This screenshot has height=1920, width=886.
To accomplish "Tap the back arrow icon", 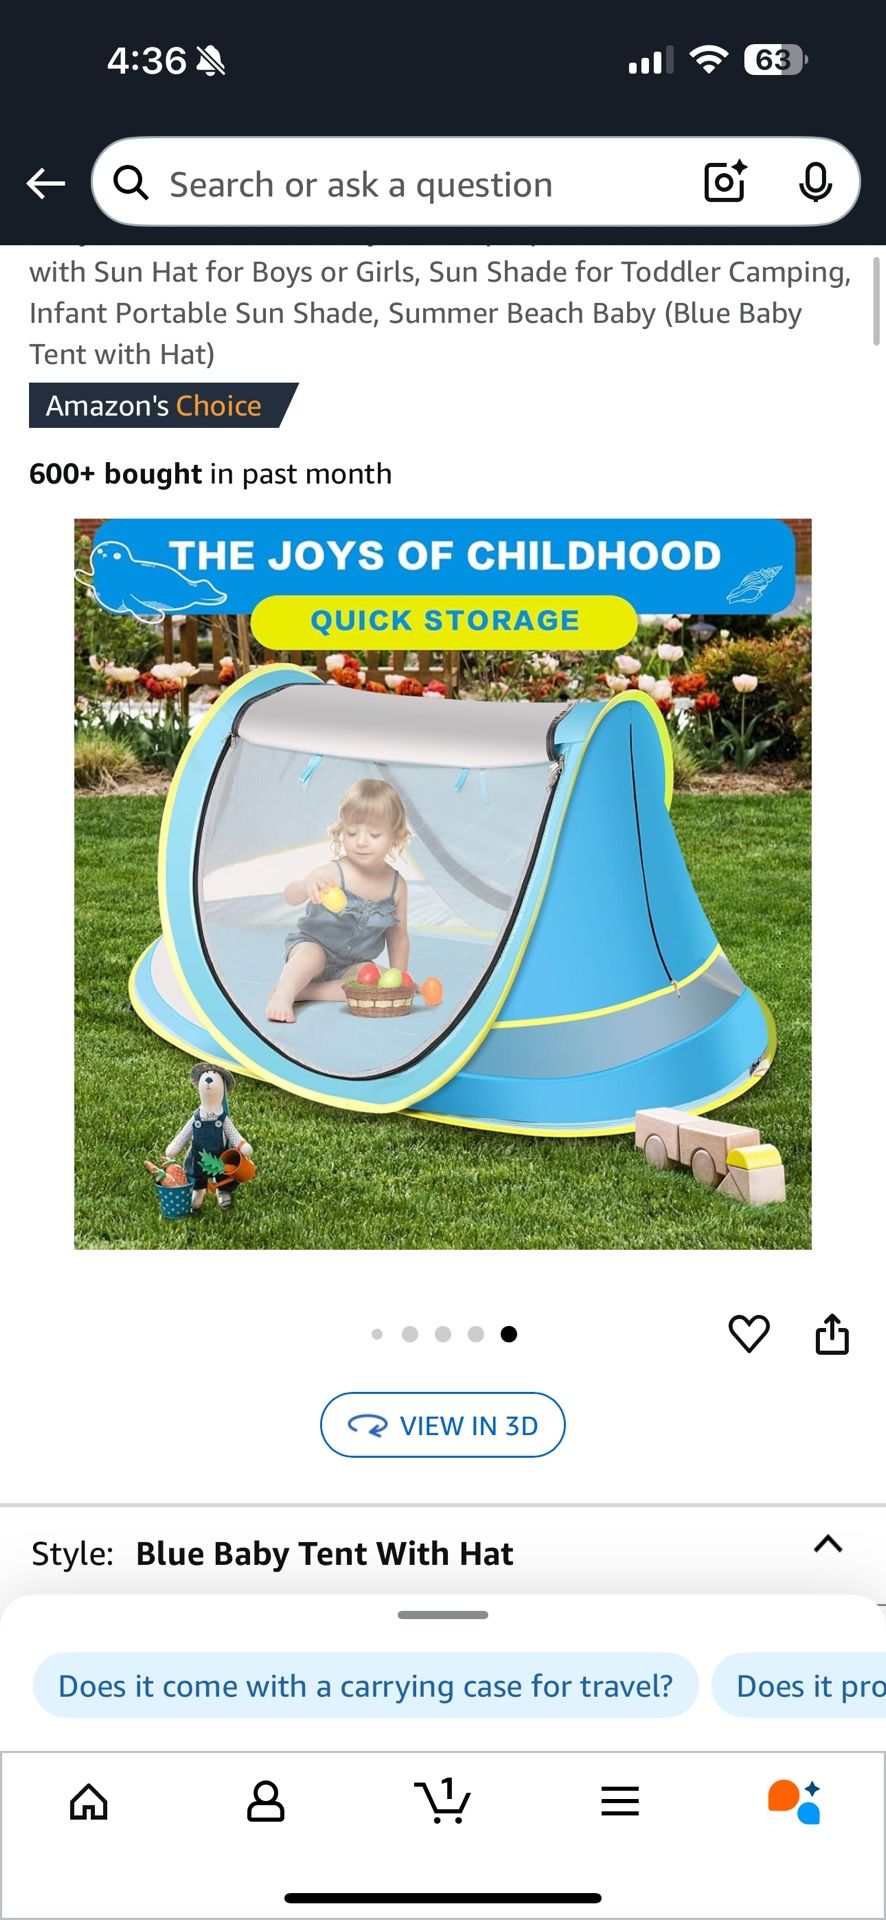I will pyautogui.click(x=46, y=183).
